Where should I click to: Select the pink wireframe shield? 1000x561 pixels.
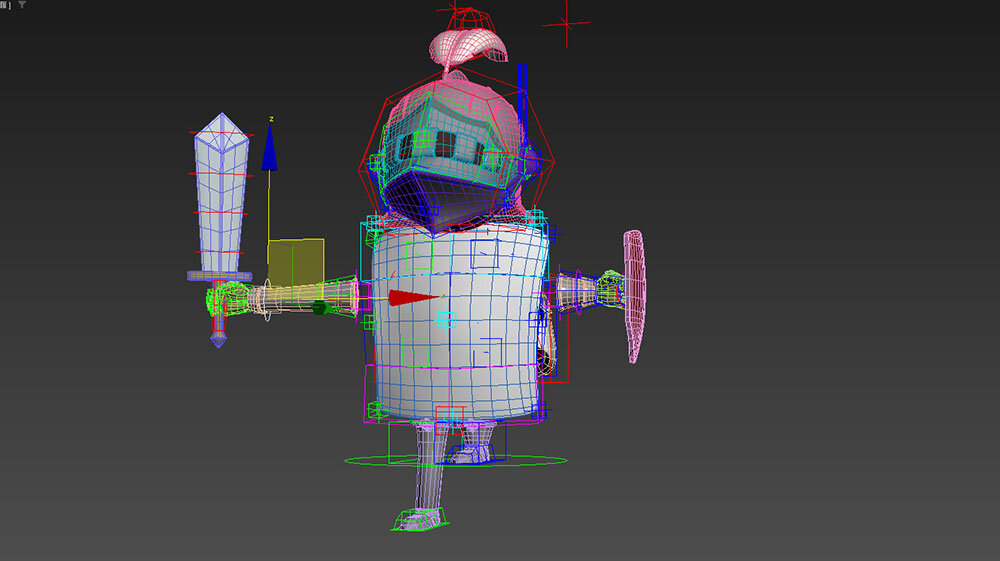point(634,295)
